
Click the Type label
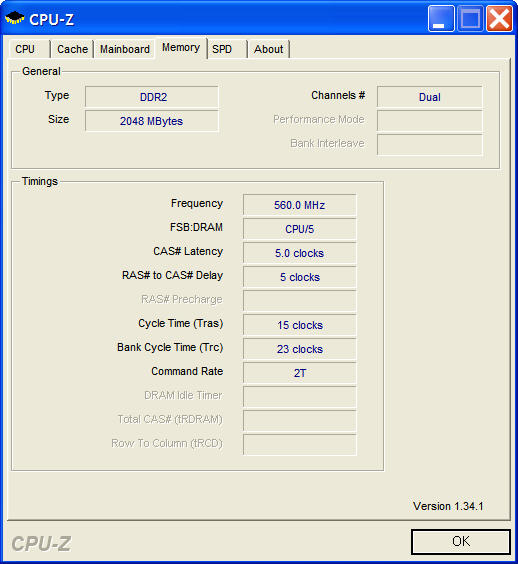pos(57,96)
